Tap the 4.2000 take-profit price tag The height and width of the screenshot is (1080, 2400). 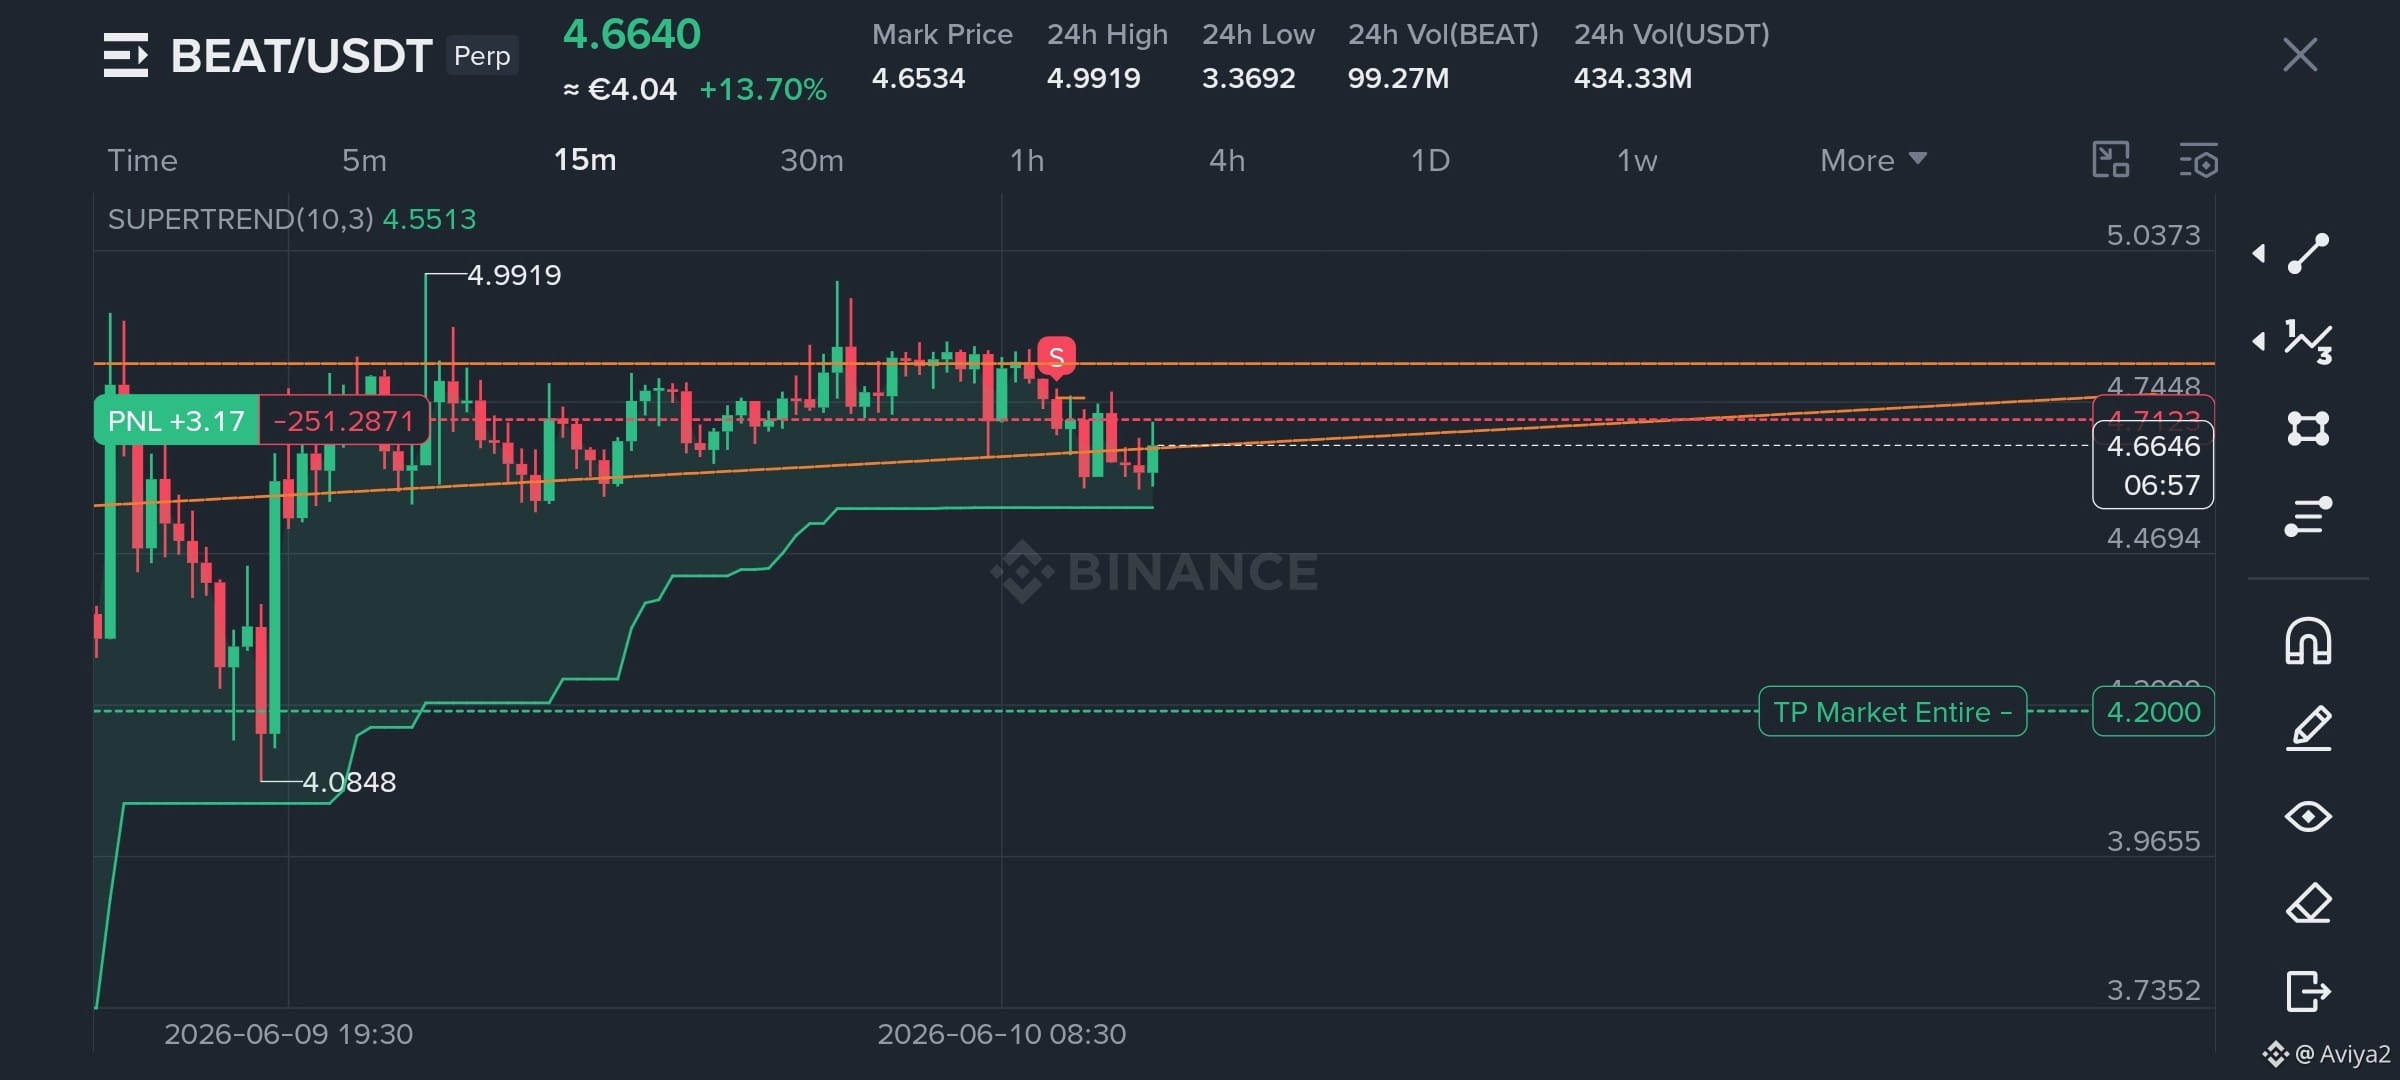pos(2153,712)
